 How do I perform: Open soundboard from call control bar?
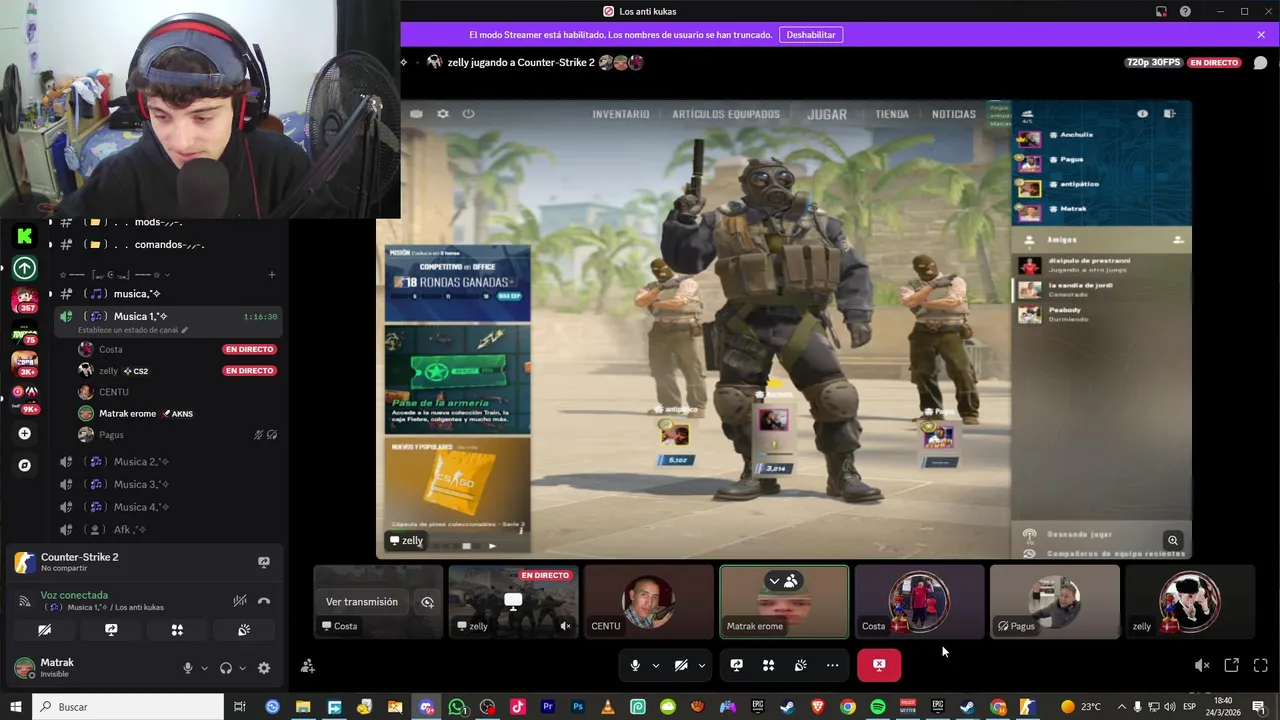click(800, 665)
